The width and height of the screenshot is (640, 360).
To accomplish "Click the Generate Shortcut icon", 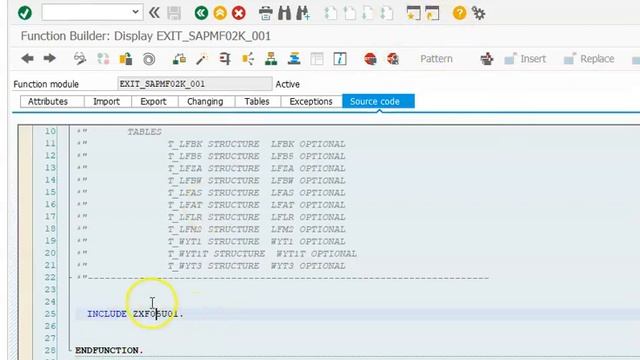I will point(432,13).
